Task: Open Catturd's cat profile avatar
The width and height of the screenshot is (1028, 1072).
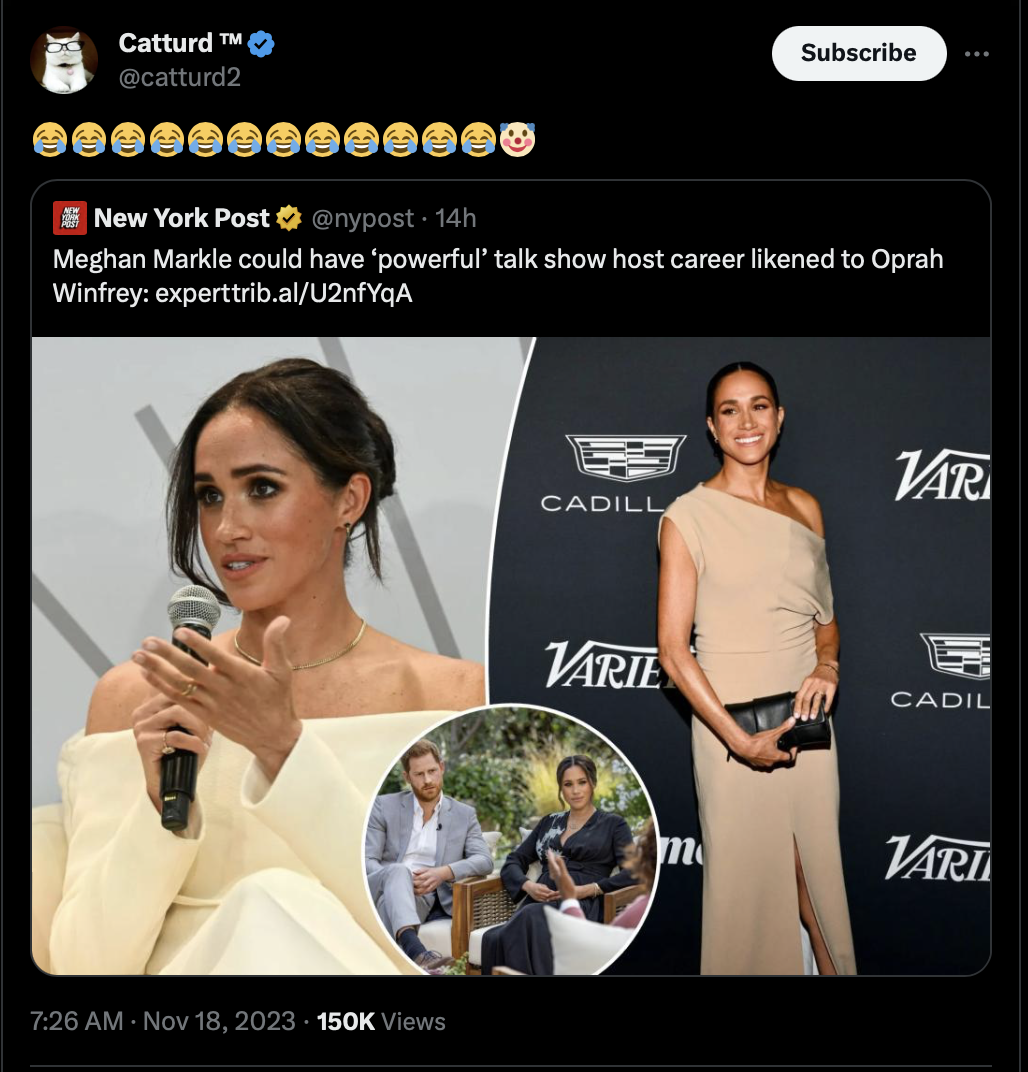Action: coord(64,60)
